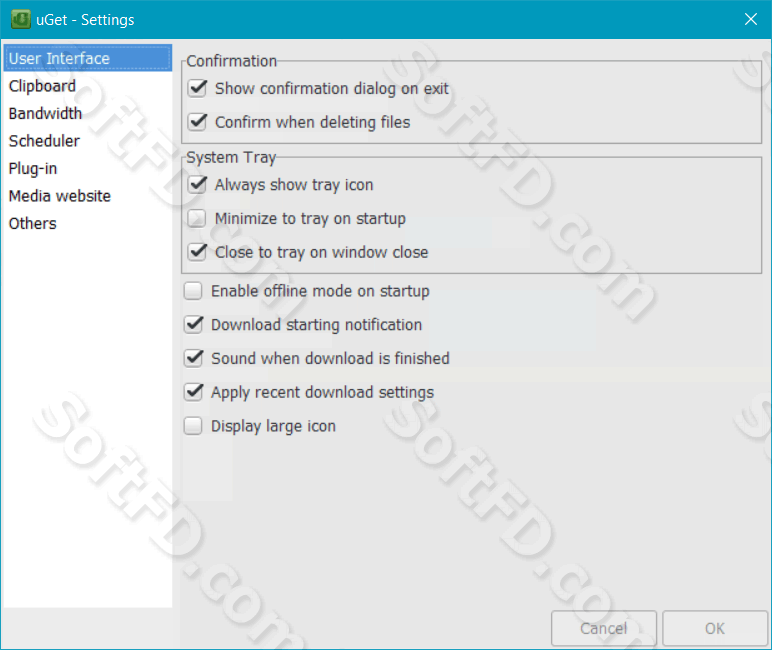Toggle Close to tray on window close

(x=197, y=252)
